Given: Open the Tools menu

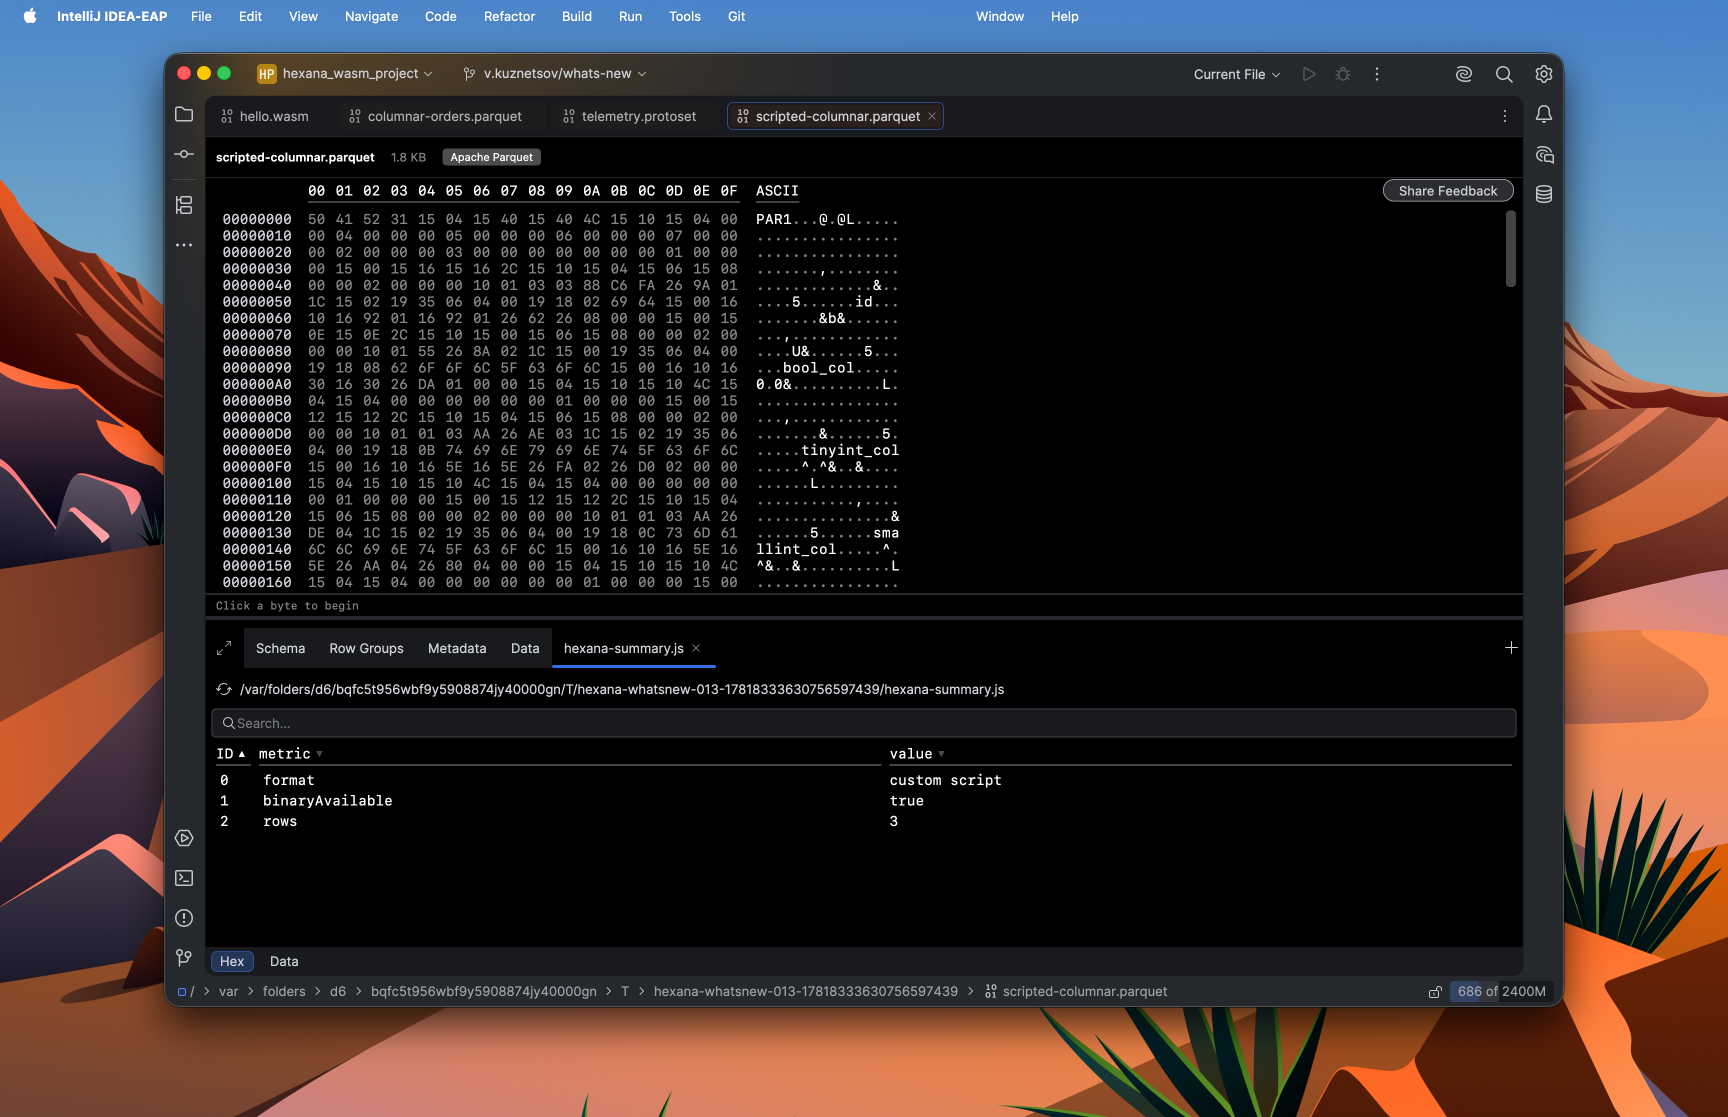Looking at the screenshot, I should point(684,16).
